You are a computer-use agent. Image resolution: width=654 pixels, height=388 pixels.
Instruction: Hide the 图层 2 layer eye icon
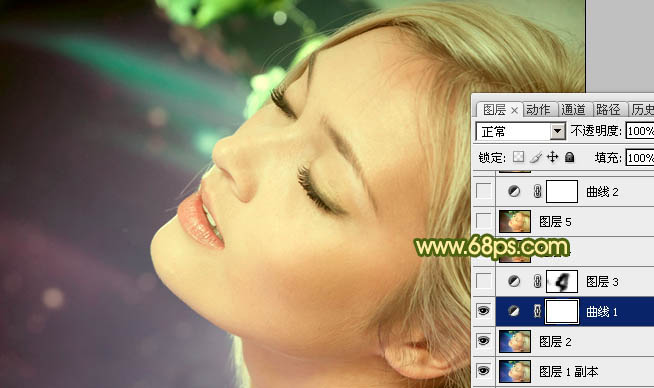pos(483,341)
